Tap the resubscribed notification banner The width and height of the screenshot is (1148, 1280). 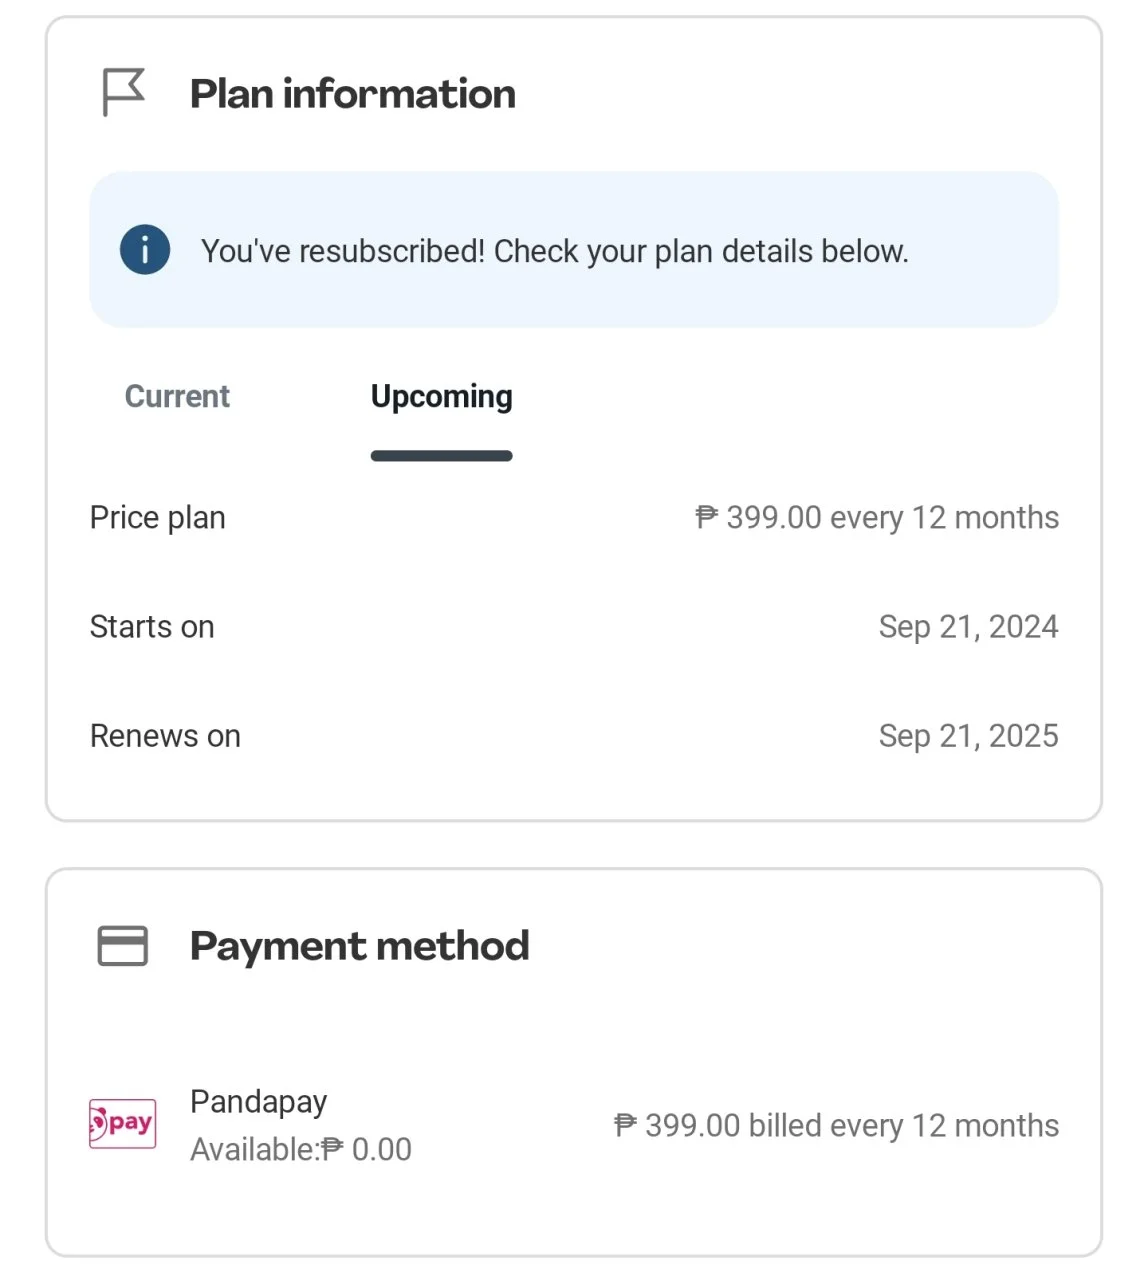click(x=574, y=250)
